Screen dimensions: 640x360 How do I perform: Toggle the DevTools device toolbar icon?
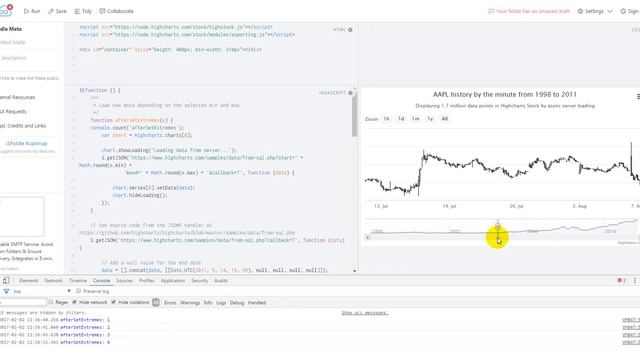[x=6, y=280]
